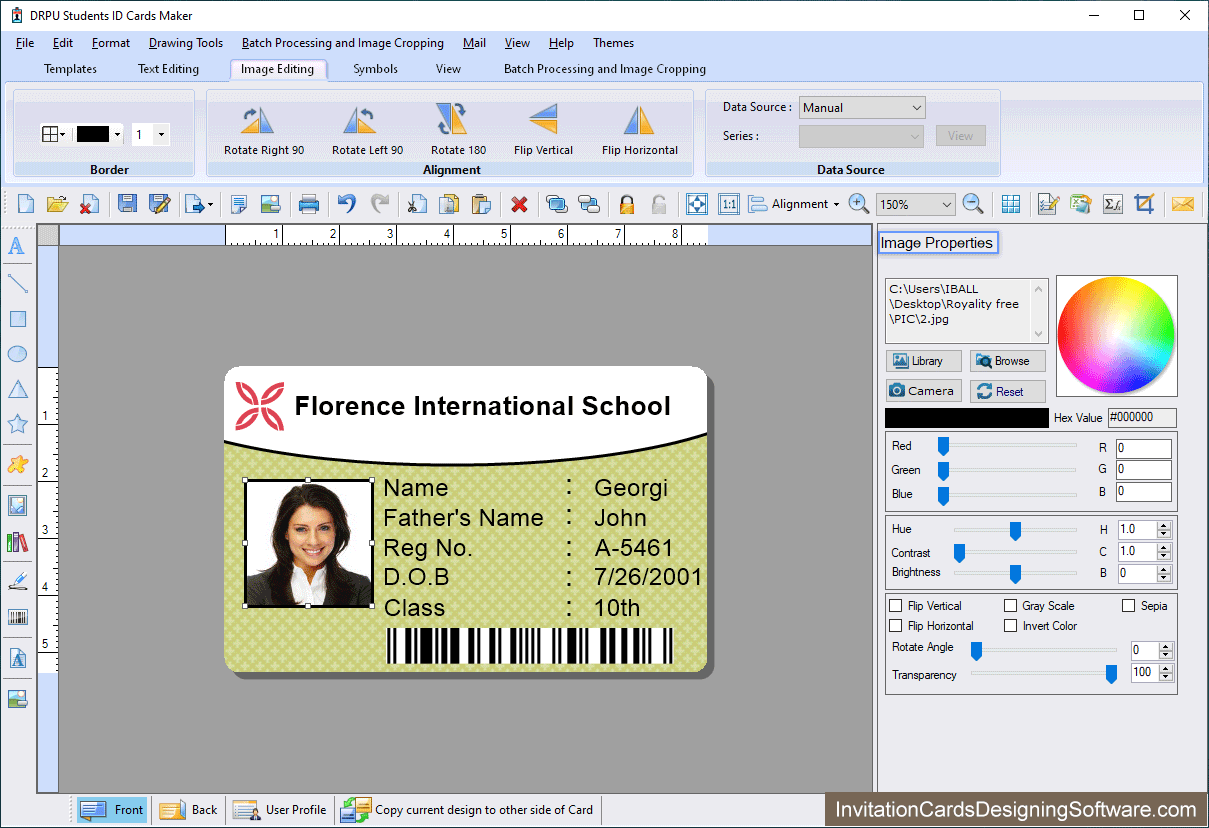
Task: Activate the zoom in magnifier icon
Action: click(858, 203)
